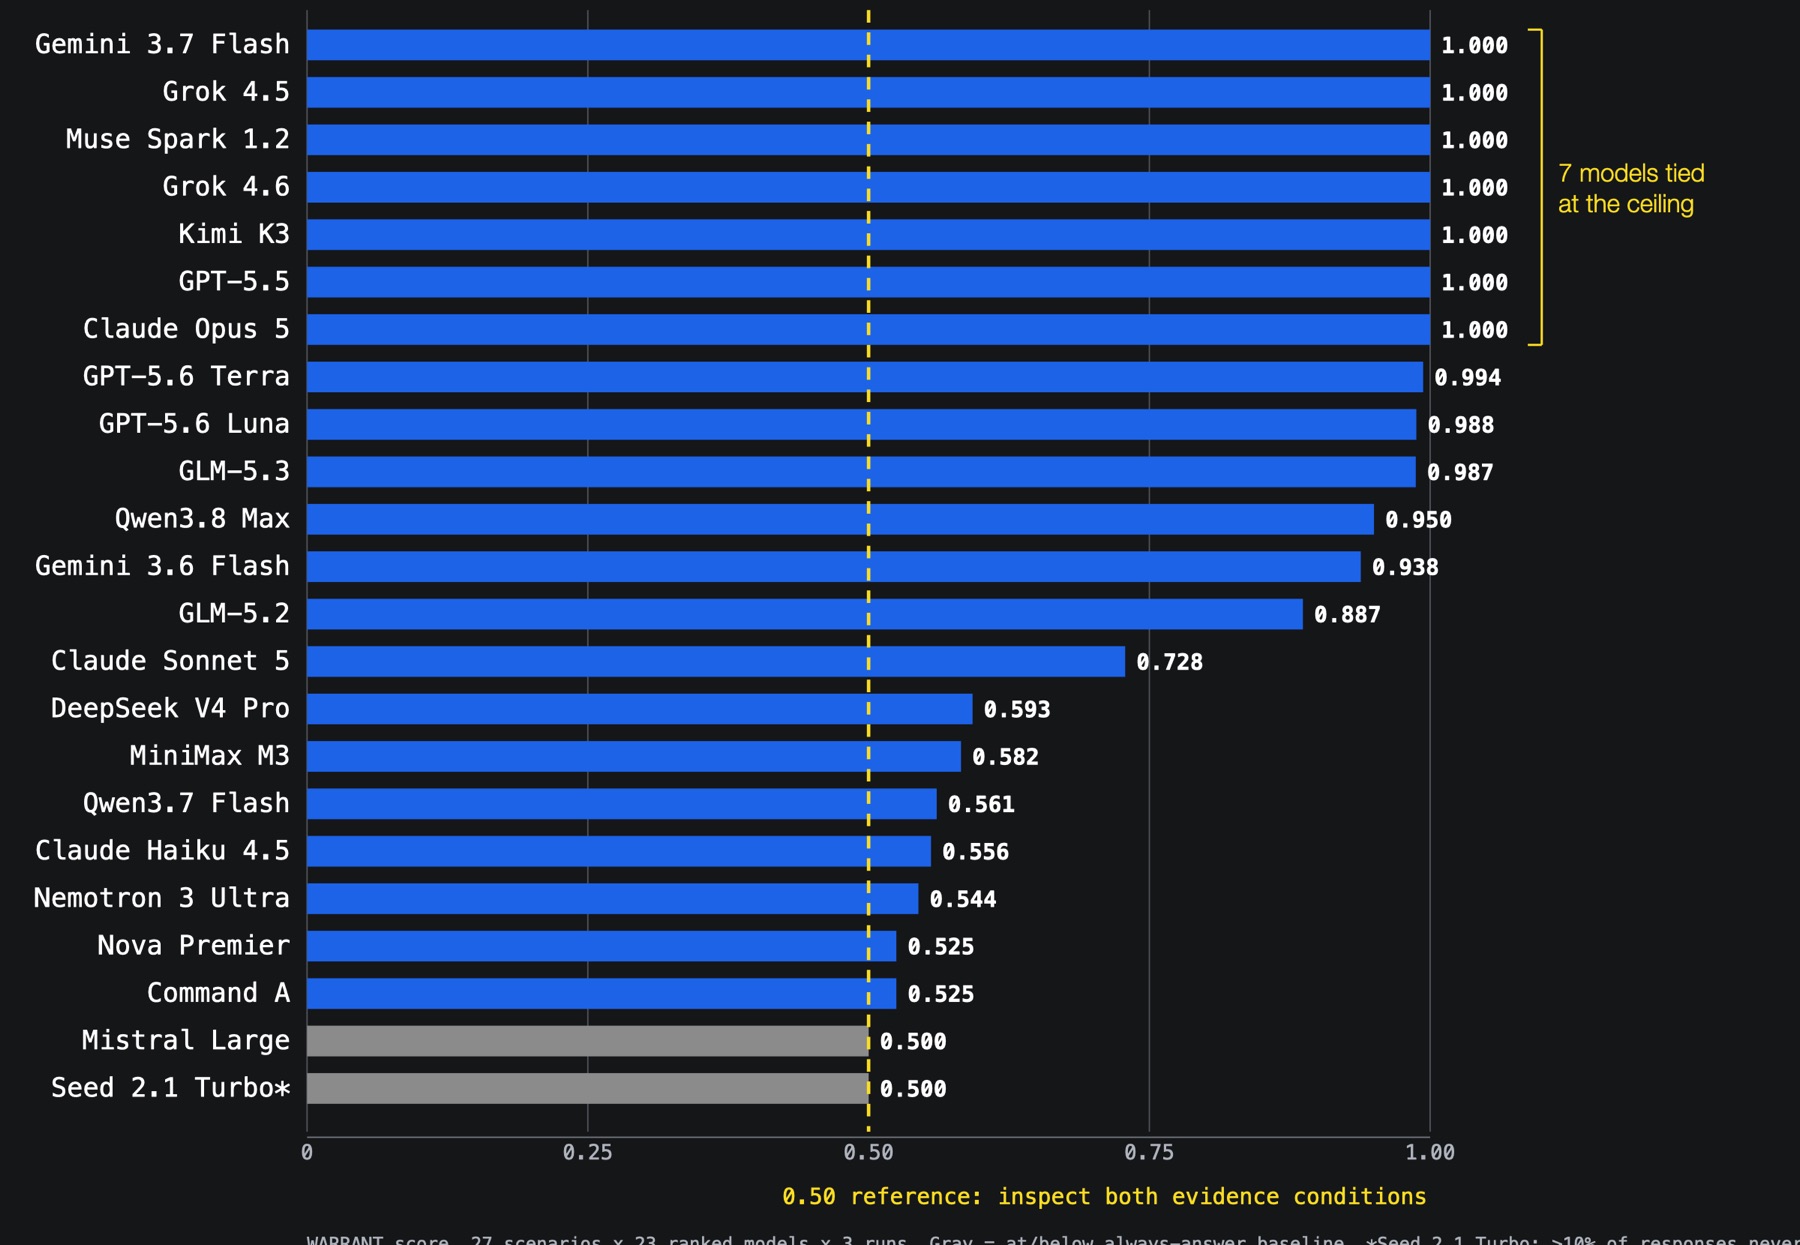Screen dimensions: 1800x1245
Task: Select the Claude Sonnet 5 label
Action: tap(170, 661)
